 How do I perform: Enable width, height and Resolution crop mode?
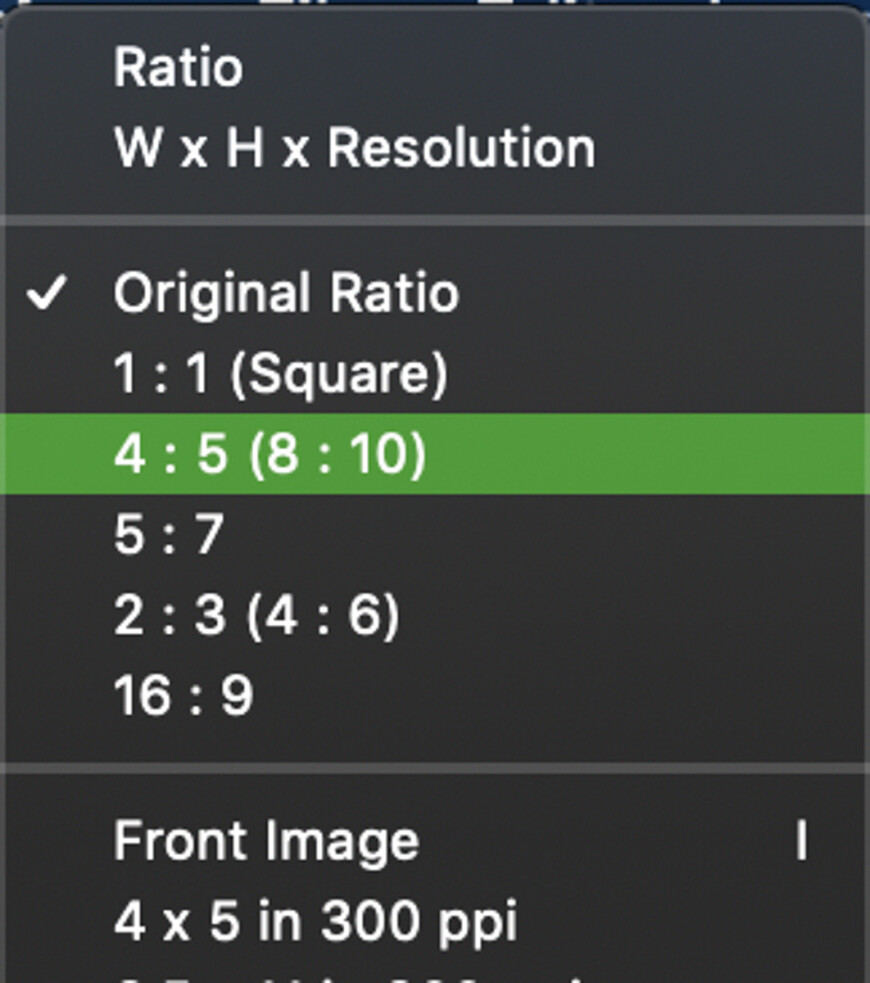coord(354,148)
